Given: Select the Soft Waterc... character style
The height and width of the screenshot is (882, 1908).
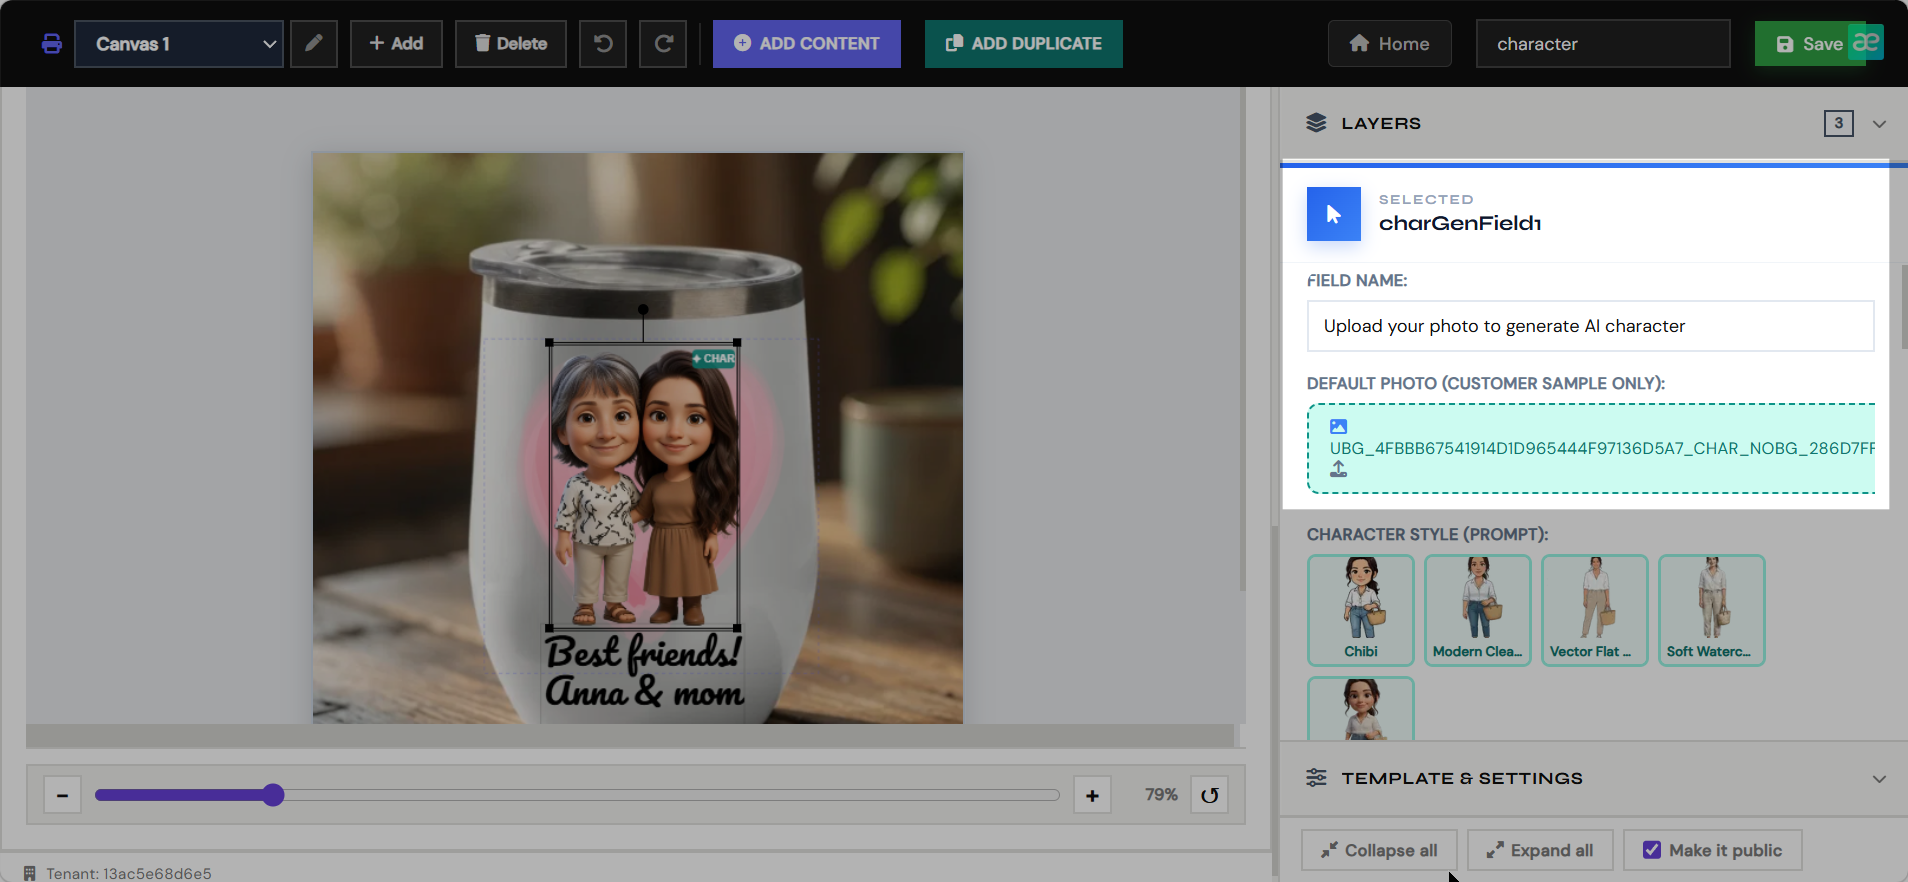Looking at the screenshot, I should click(x=1712, y=610).
